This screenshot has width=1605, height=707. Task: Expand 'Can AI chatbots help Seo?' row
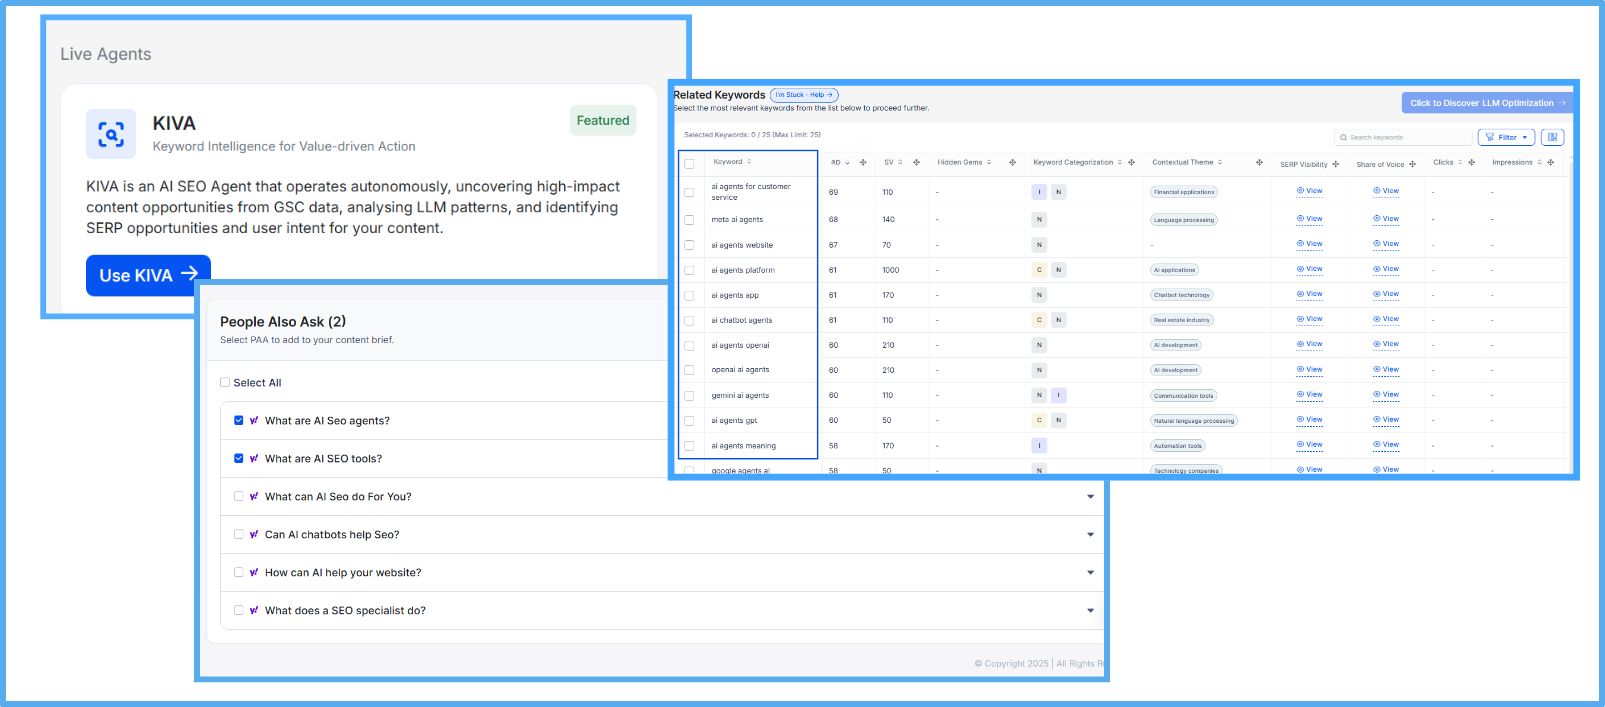tap(1091, 535)
